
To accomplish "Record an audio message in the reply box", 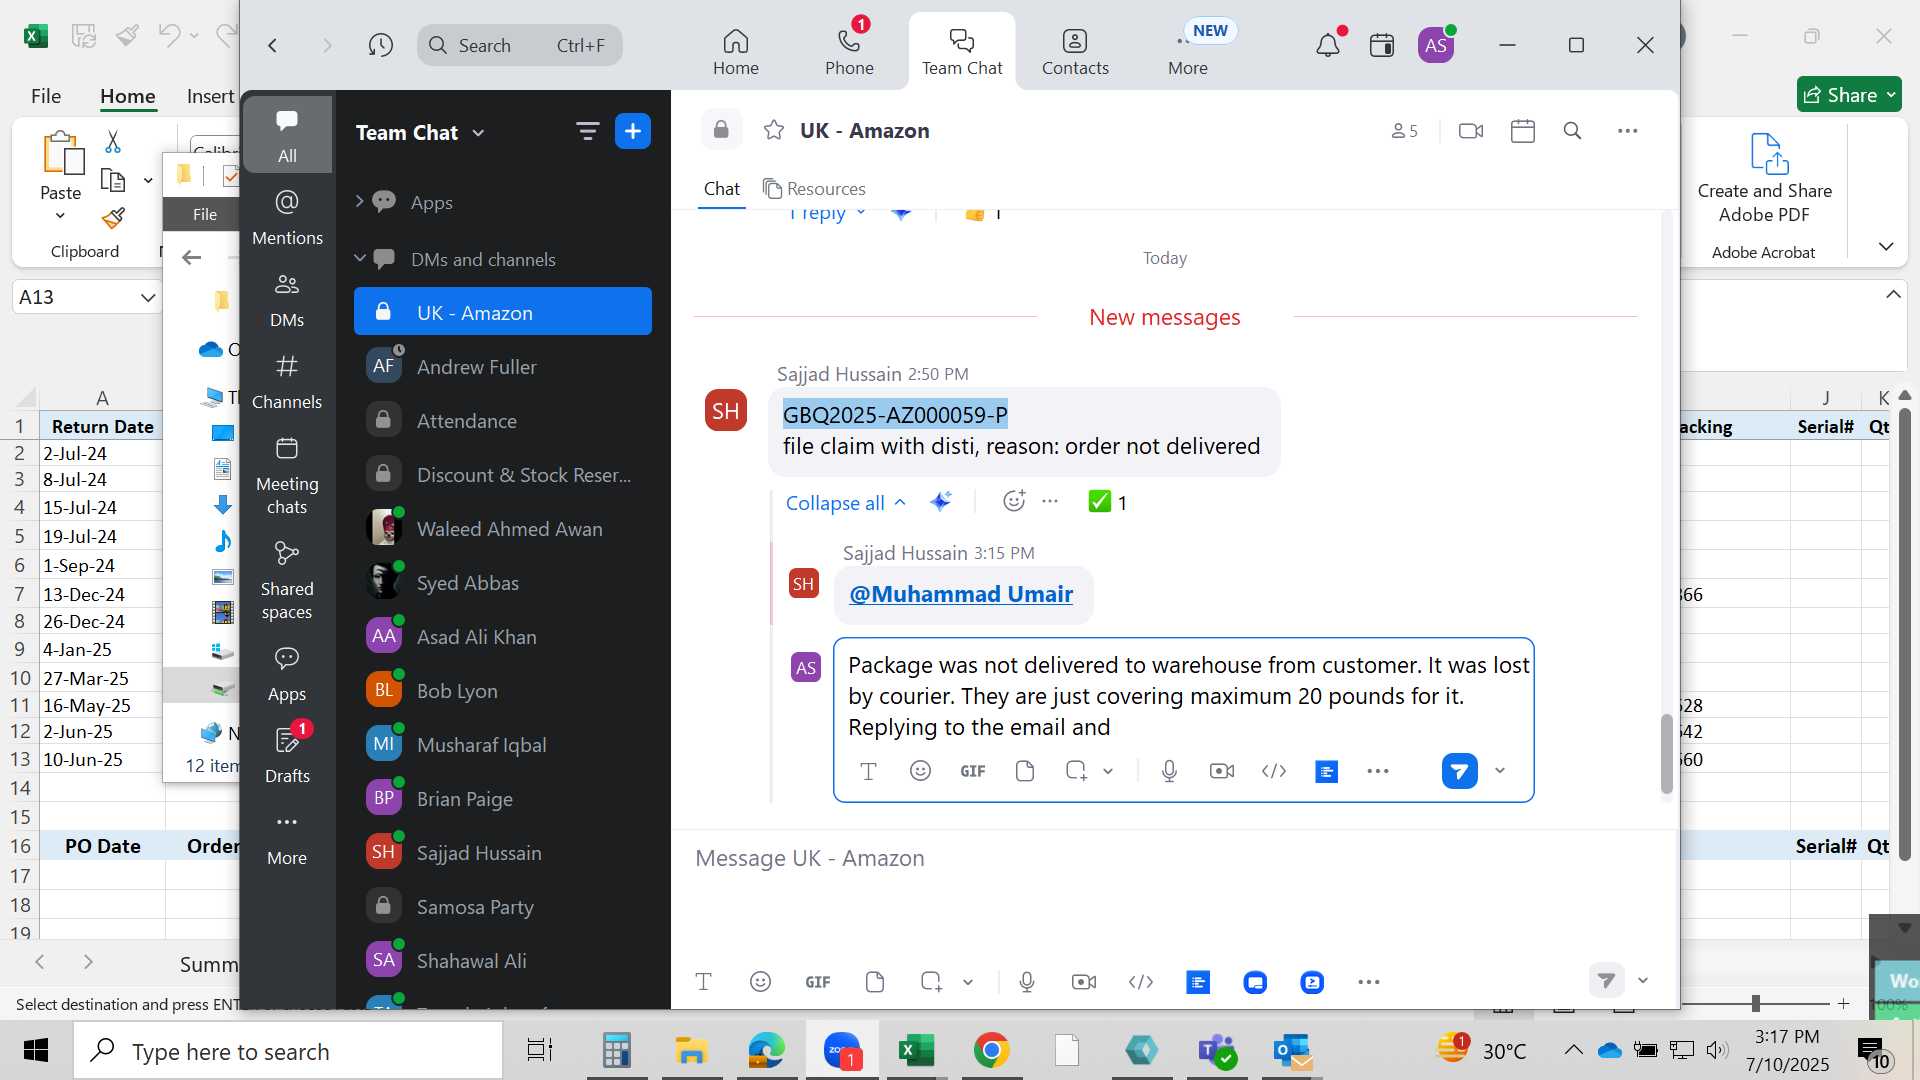I will [1169, 771].
